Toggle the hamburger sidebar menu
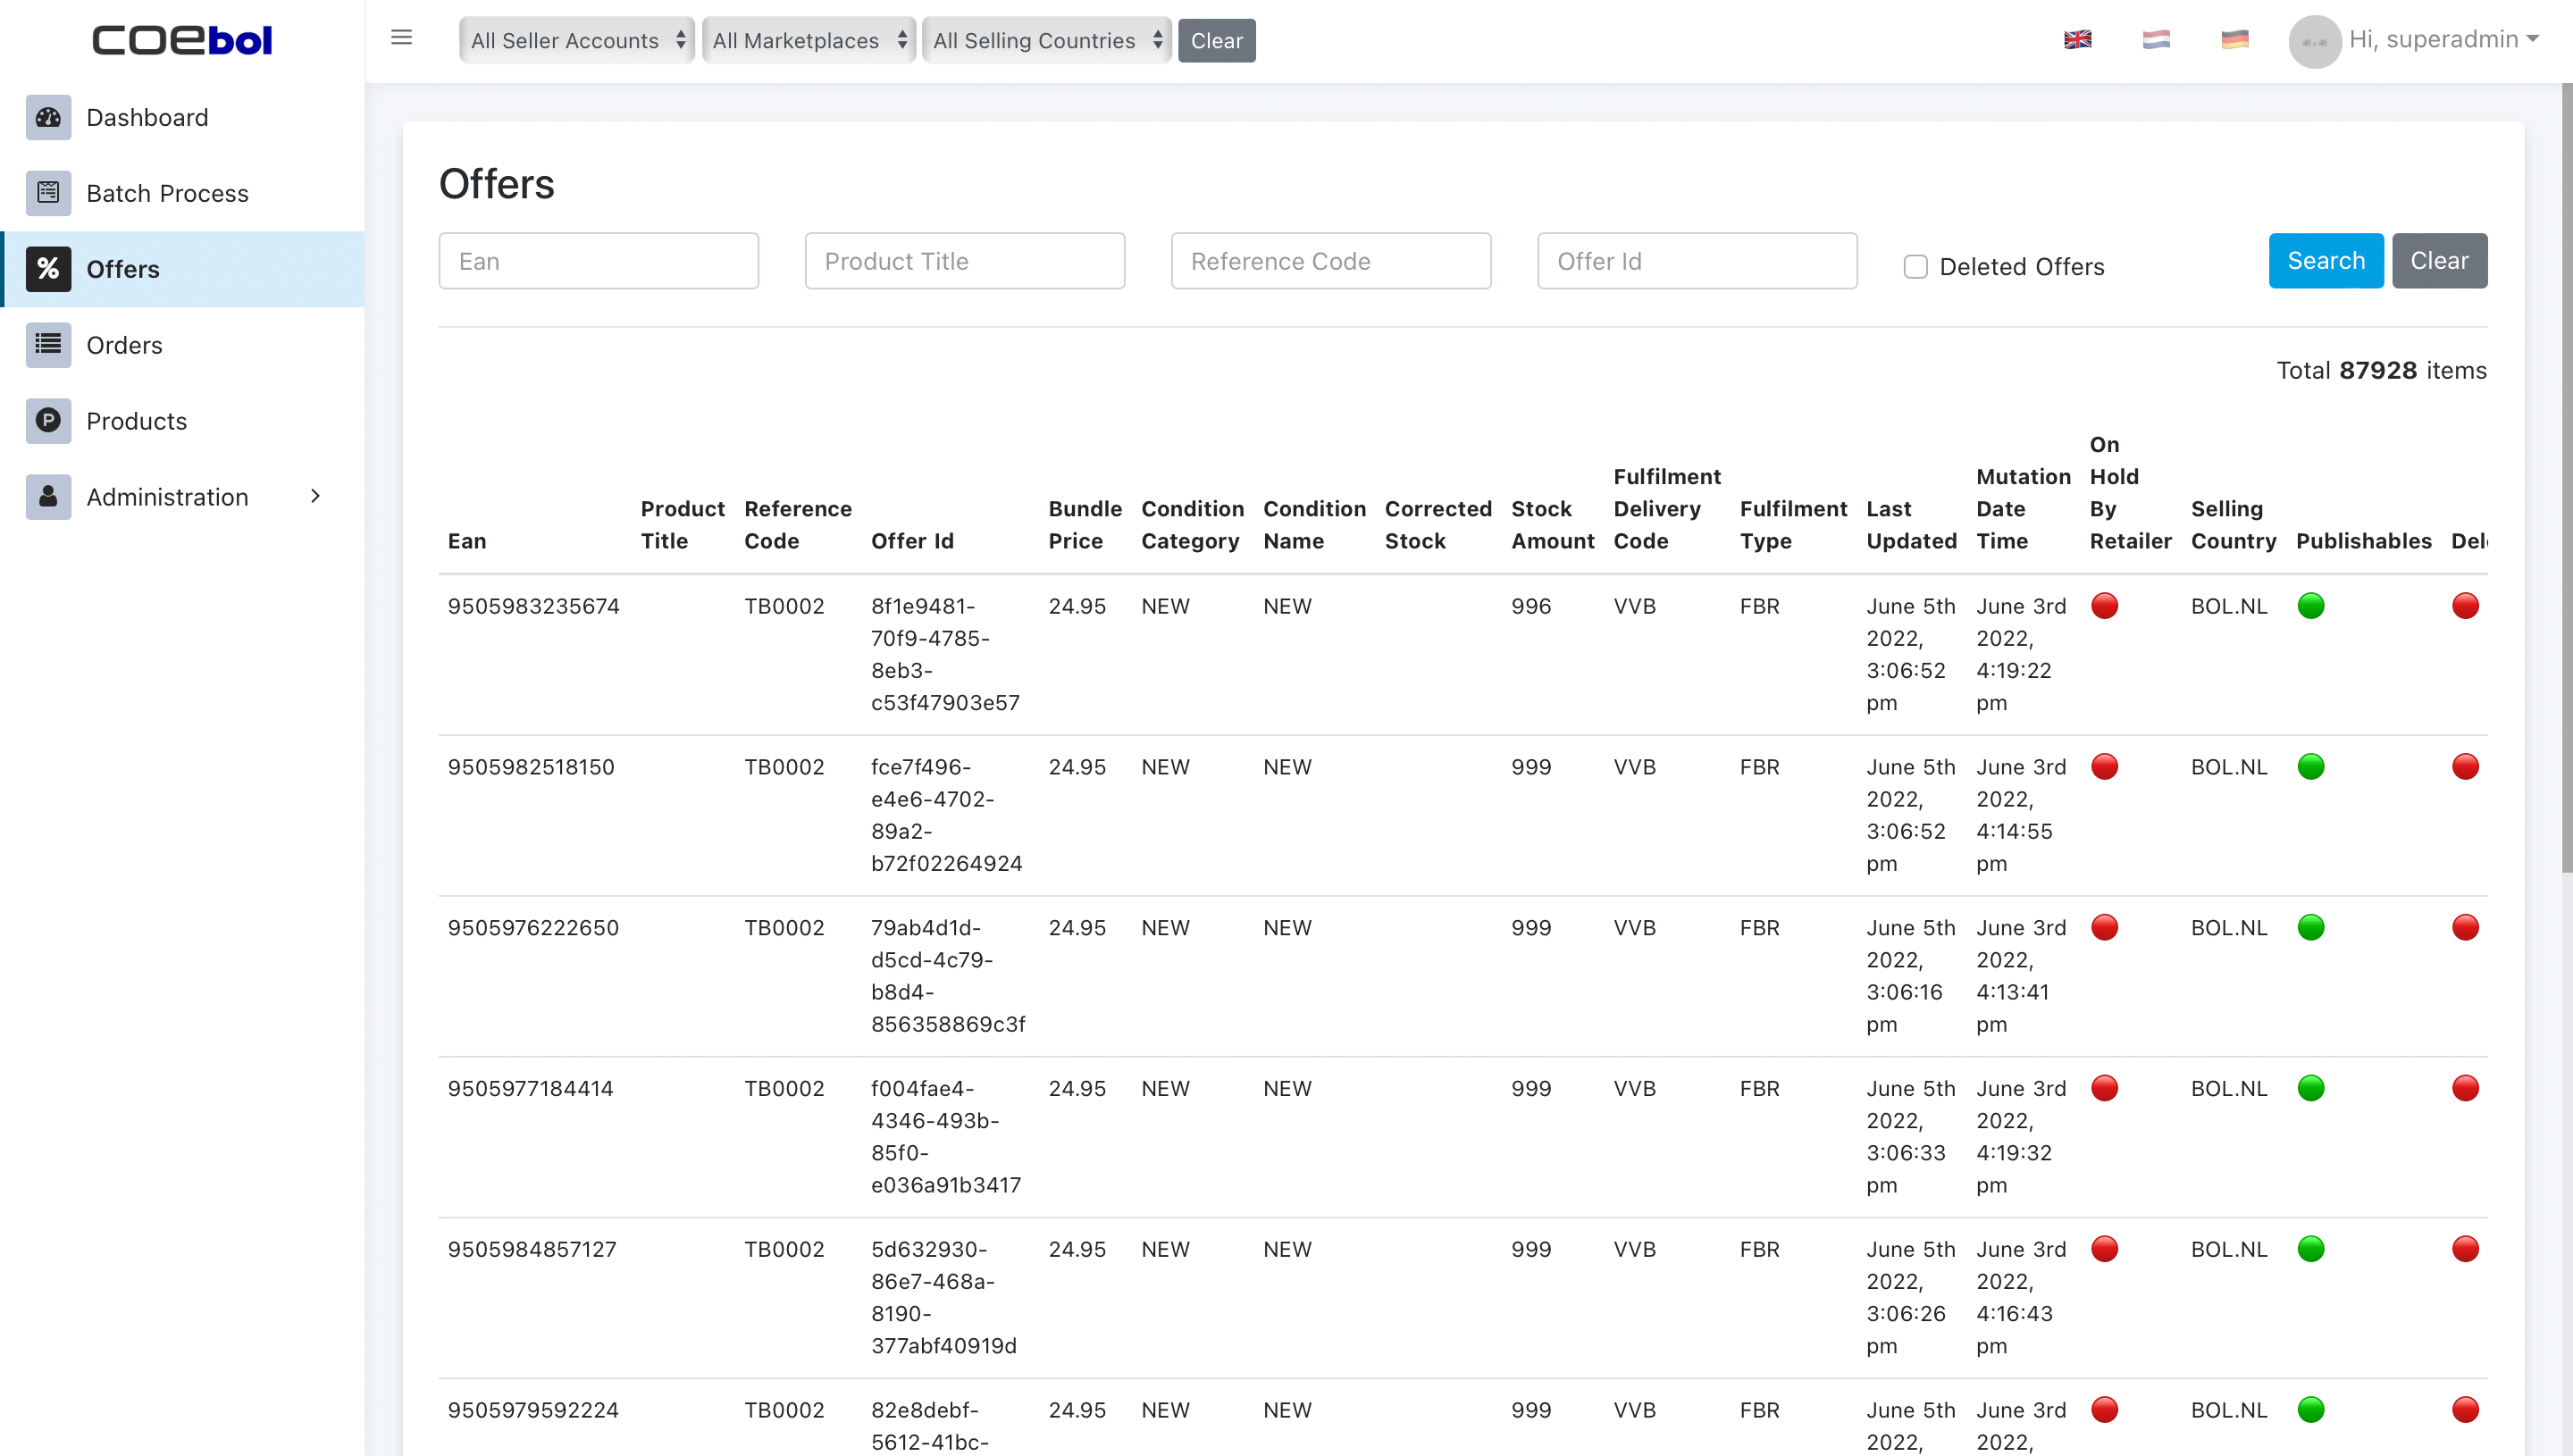Viewport: 2573px width, 1456px height. (x=401, y=38)
